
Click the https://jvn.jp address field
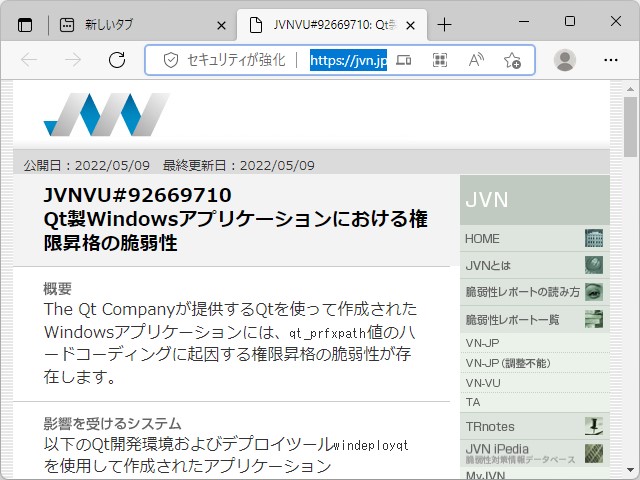coord(348,60)
